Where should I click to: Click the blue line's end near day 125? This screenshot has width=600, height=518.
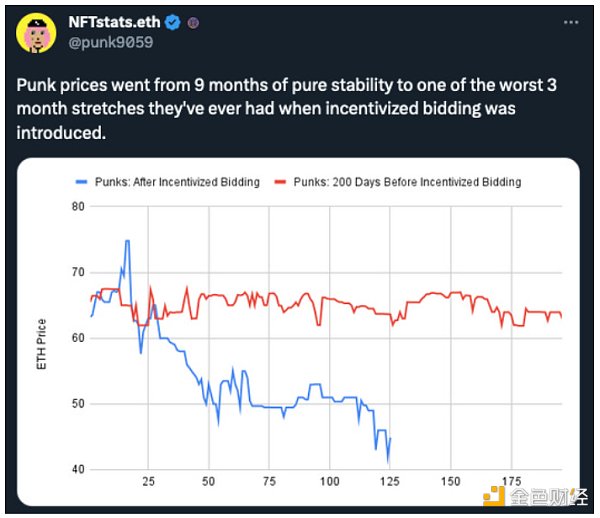(389, 440)
